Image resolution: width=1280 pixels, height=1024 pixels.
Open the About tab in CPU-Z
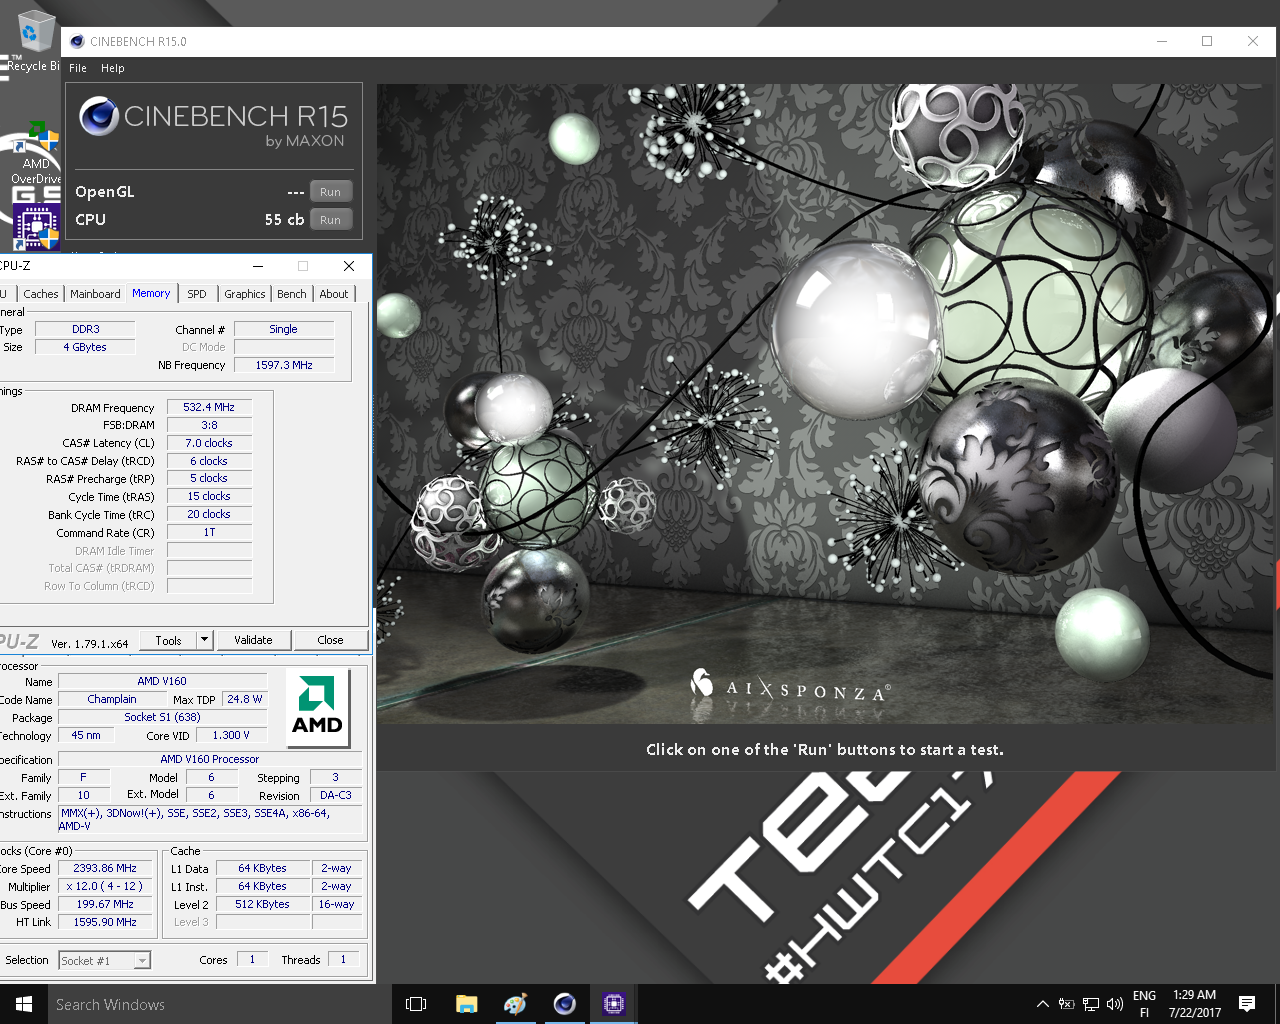(334, 294)
